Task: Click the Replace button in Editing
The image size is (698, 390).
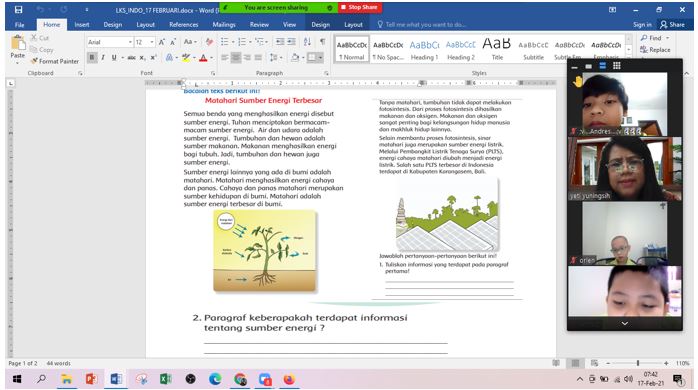Action: coord(655,50)
